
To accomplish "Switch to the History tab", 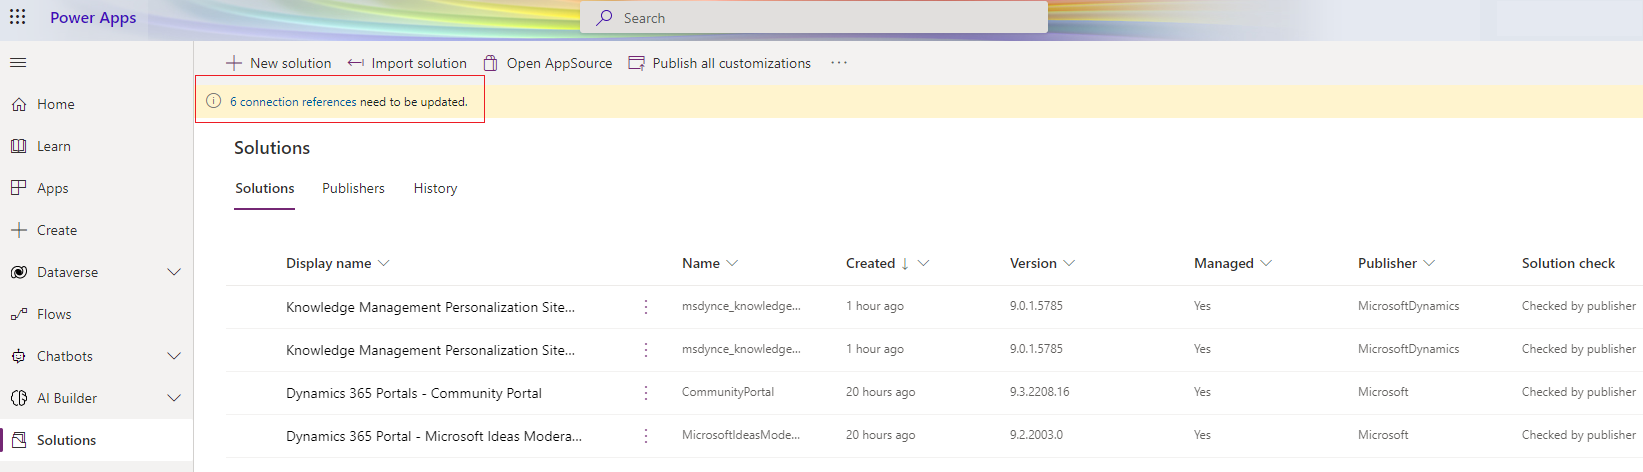I will click(x=435, y=188).
